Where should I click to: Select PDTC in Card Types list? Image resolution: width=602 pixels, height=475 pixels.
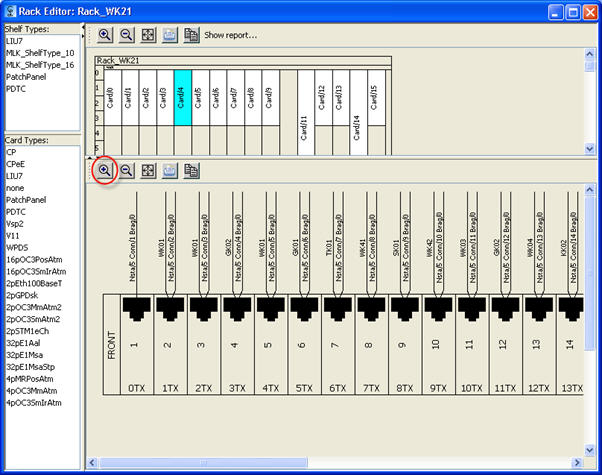16,212
